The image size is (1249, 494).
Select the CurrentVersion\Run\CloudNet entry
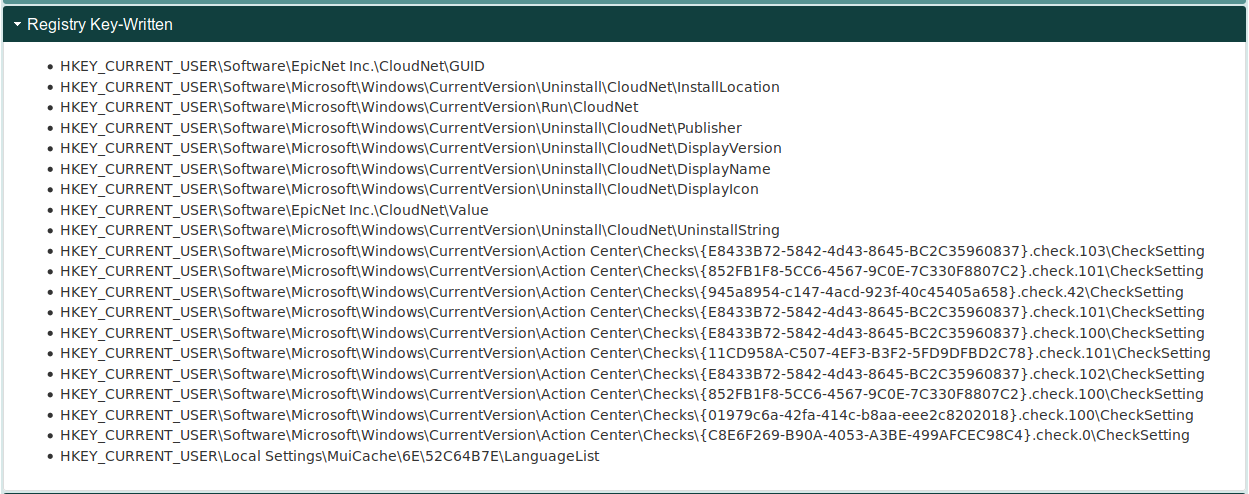[349, 107]
